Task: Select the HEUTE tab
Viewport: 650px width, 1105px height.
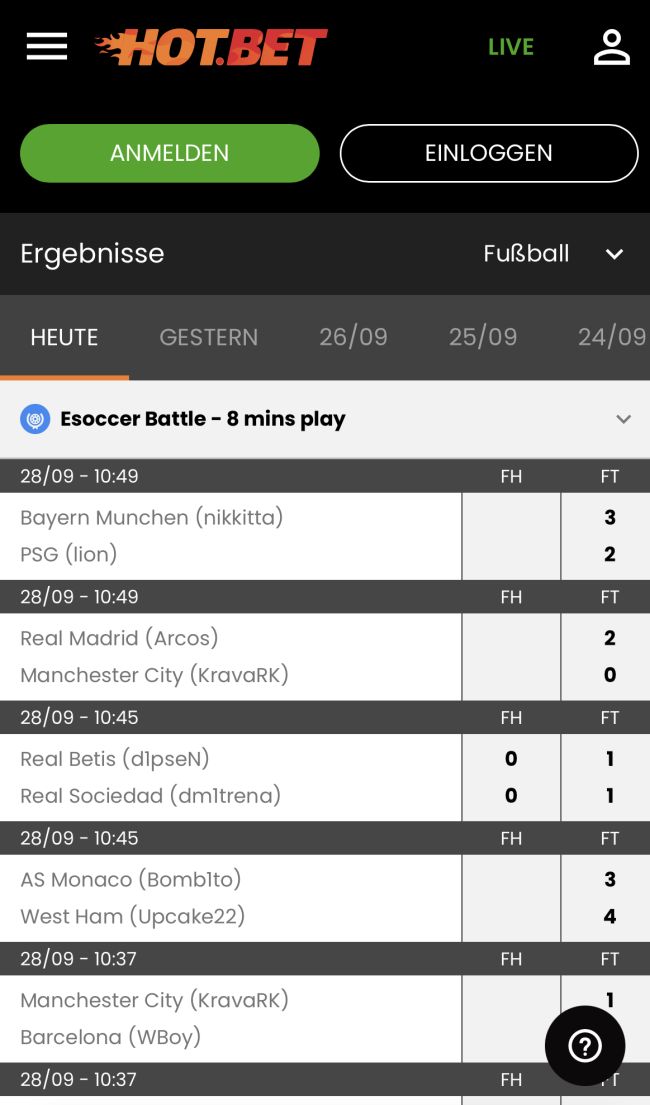Action: 64,337
